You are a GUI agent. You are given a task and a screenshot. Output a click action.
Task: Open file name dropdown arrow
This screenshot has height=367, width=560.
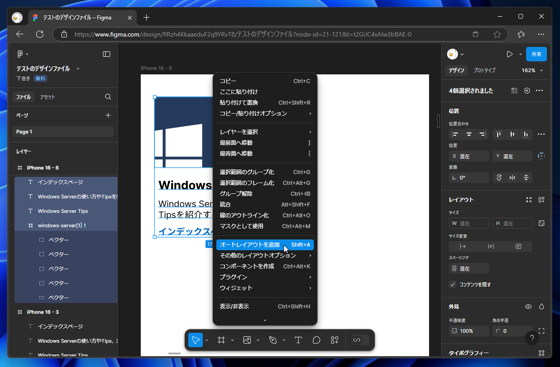point(78,69)
